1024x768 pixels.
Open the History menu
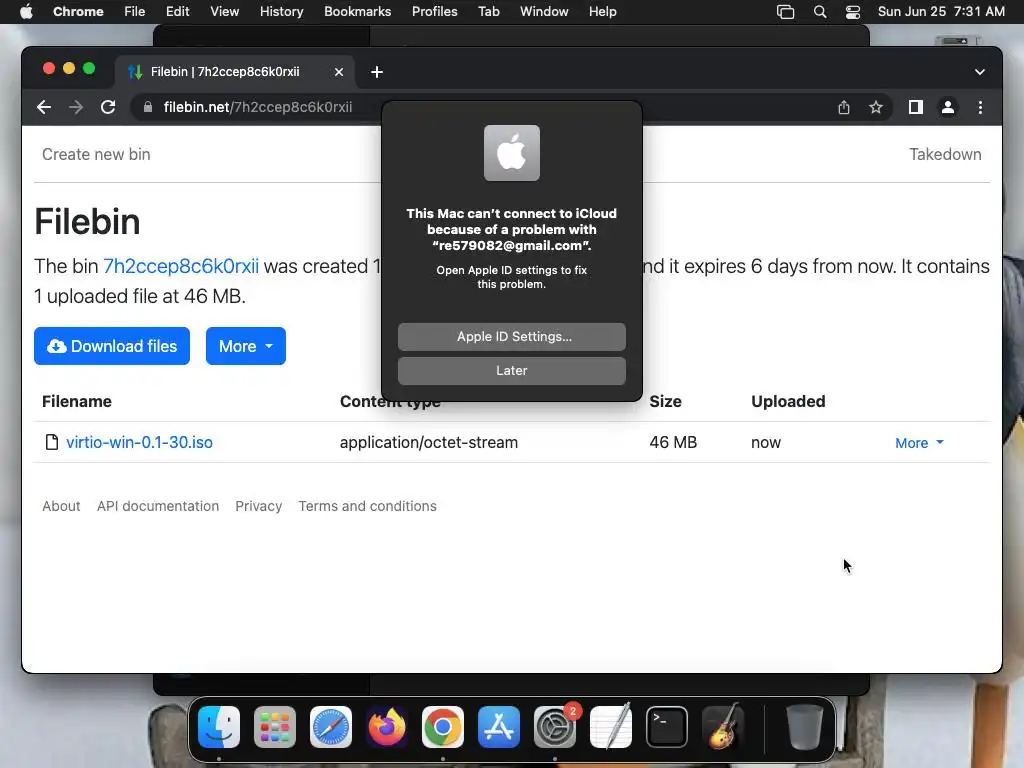click(281, 11)
